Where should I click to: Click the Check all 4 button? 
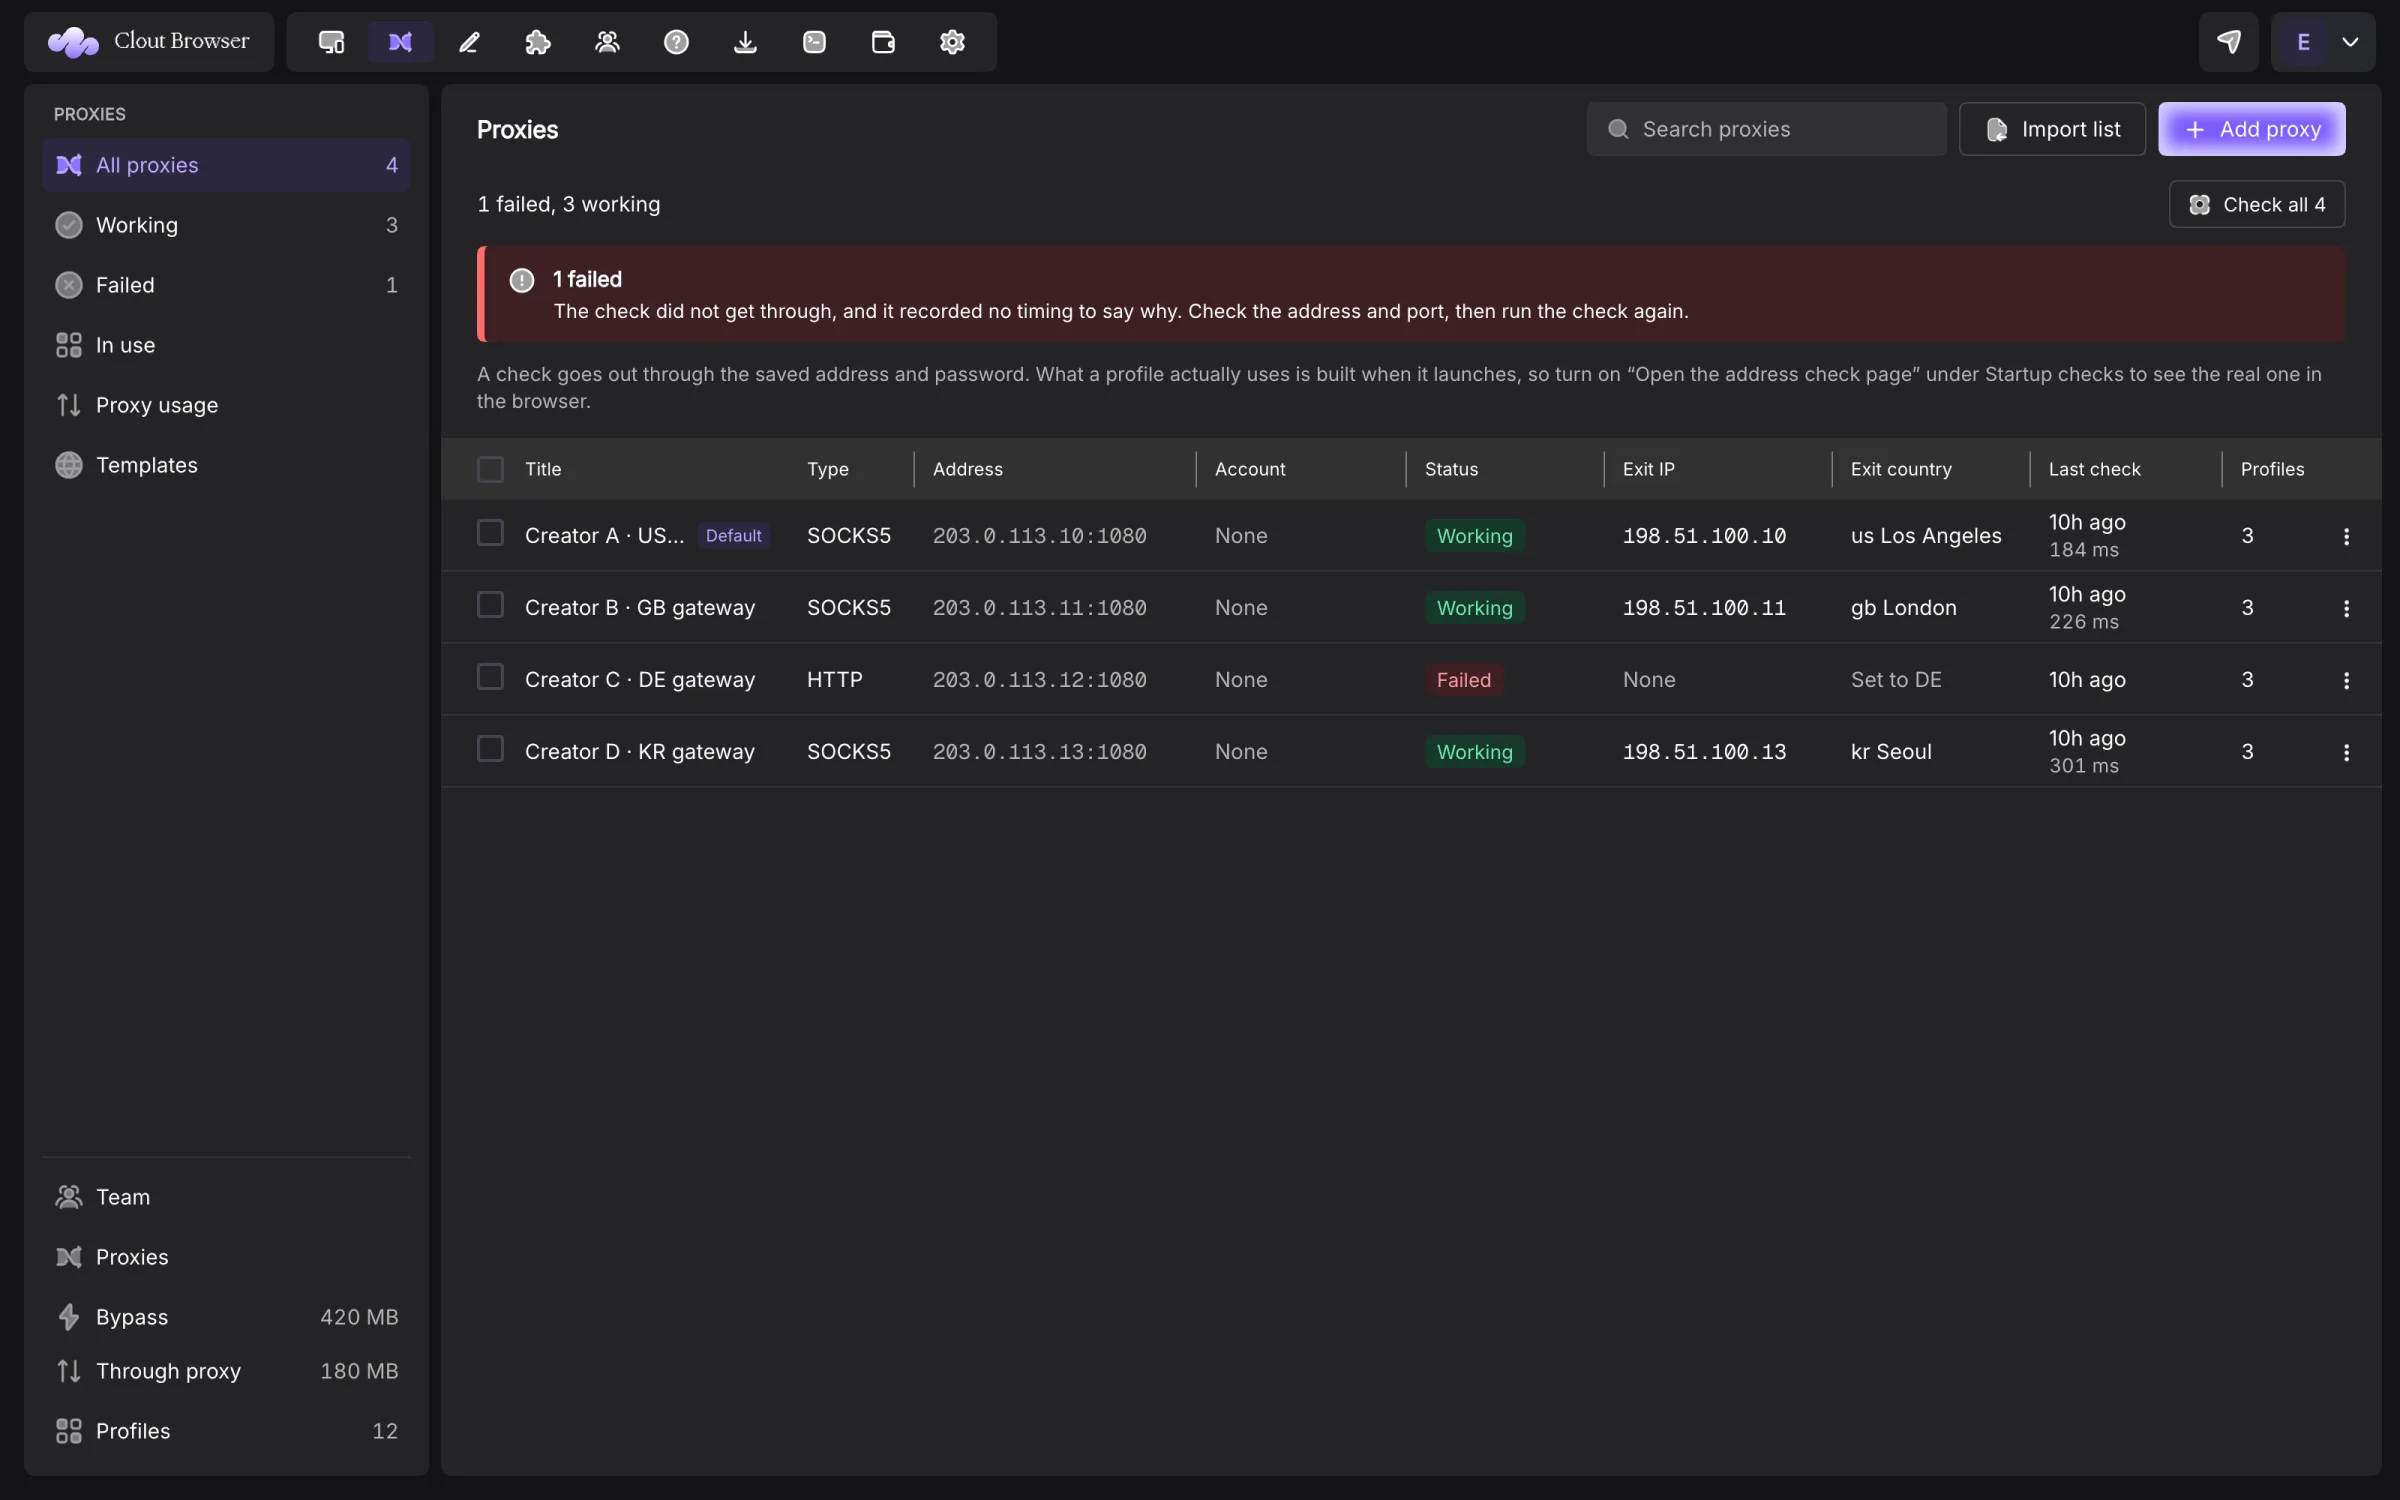(x=2257, y=204)
